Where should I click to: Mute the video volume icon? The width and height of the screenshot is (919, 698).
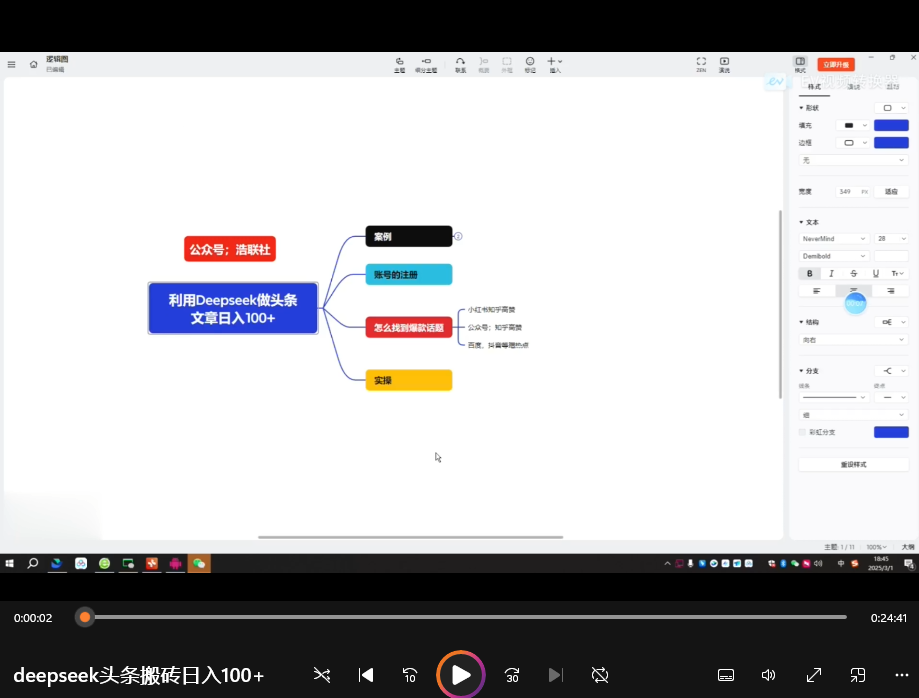[768, 675]
